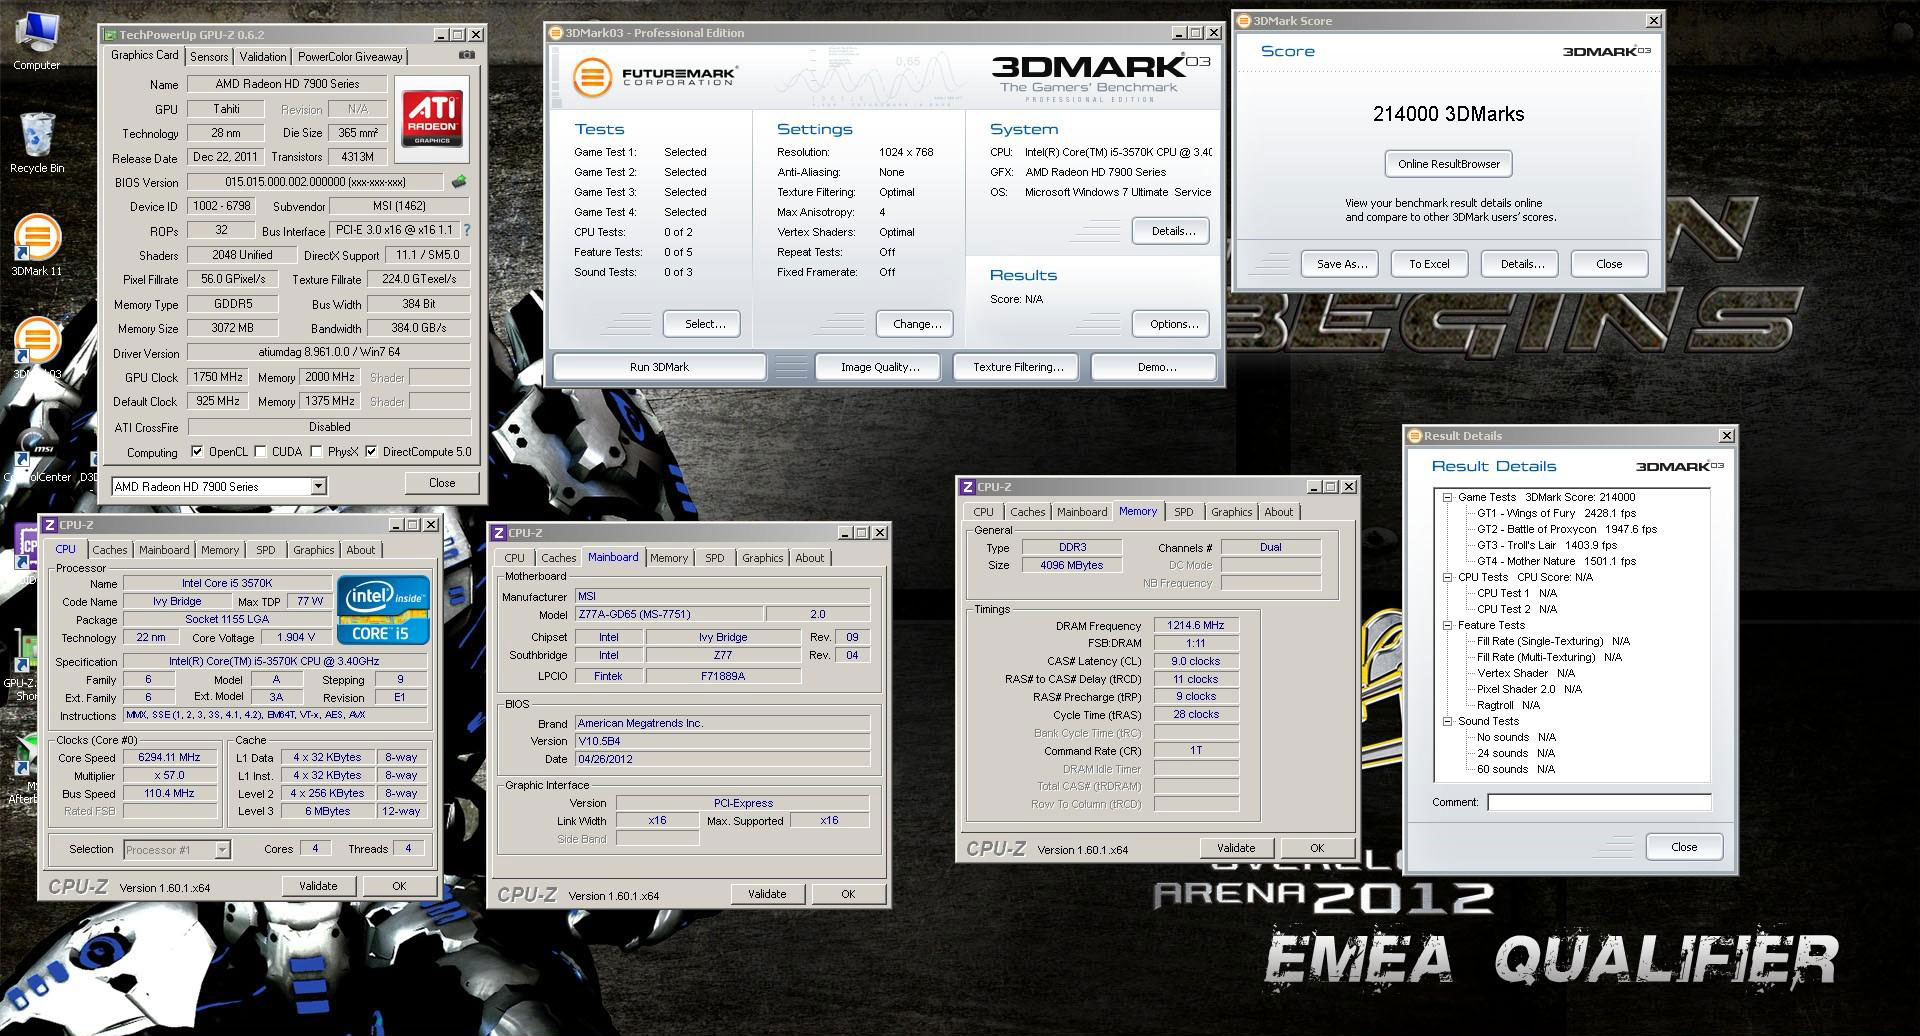1920x1036 pixels.
Task: Open the Recycle Bin desktop icon
Action: click(x=37, y=143)
